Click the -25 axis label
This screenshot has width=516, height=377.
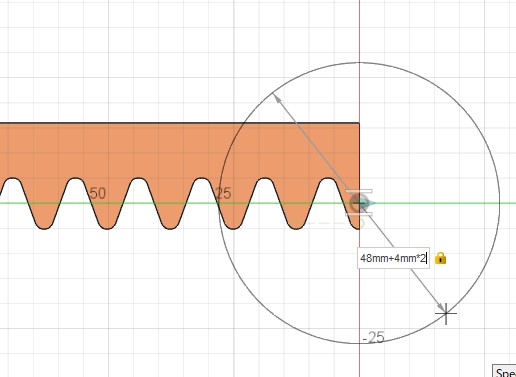(x=374, y=337)
